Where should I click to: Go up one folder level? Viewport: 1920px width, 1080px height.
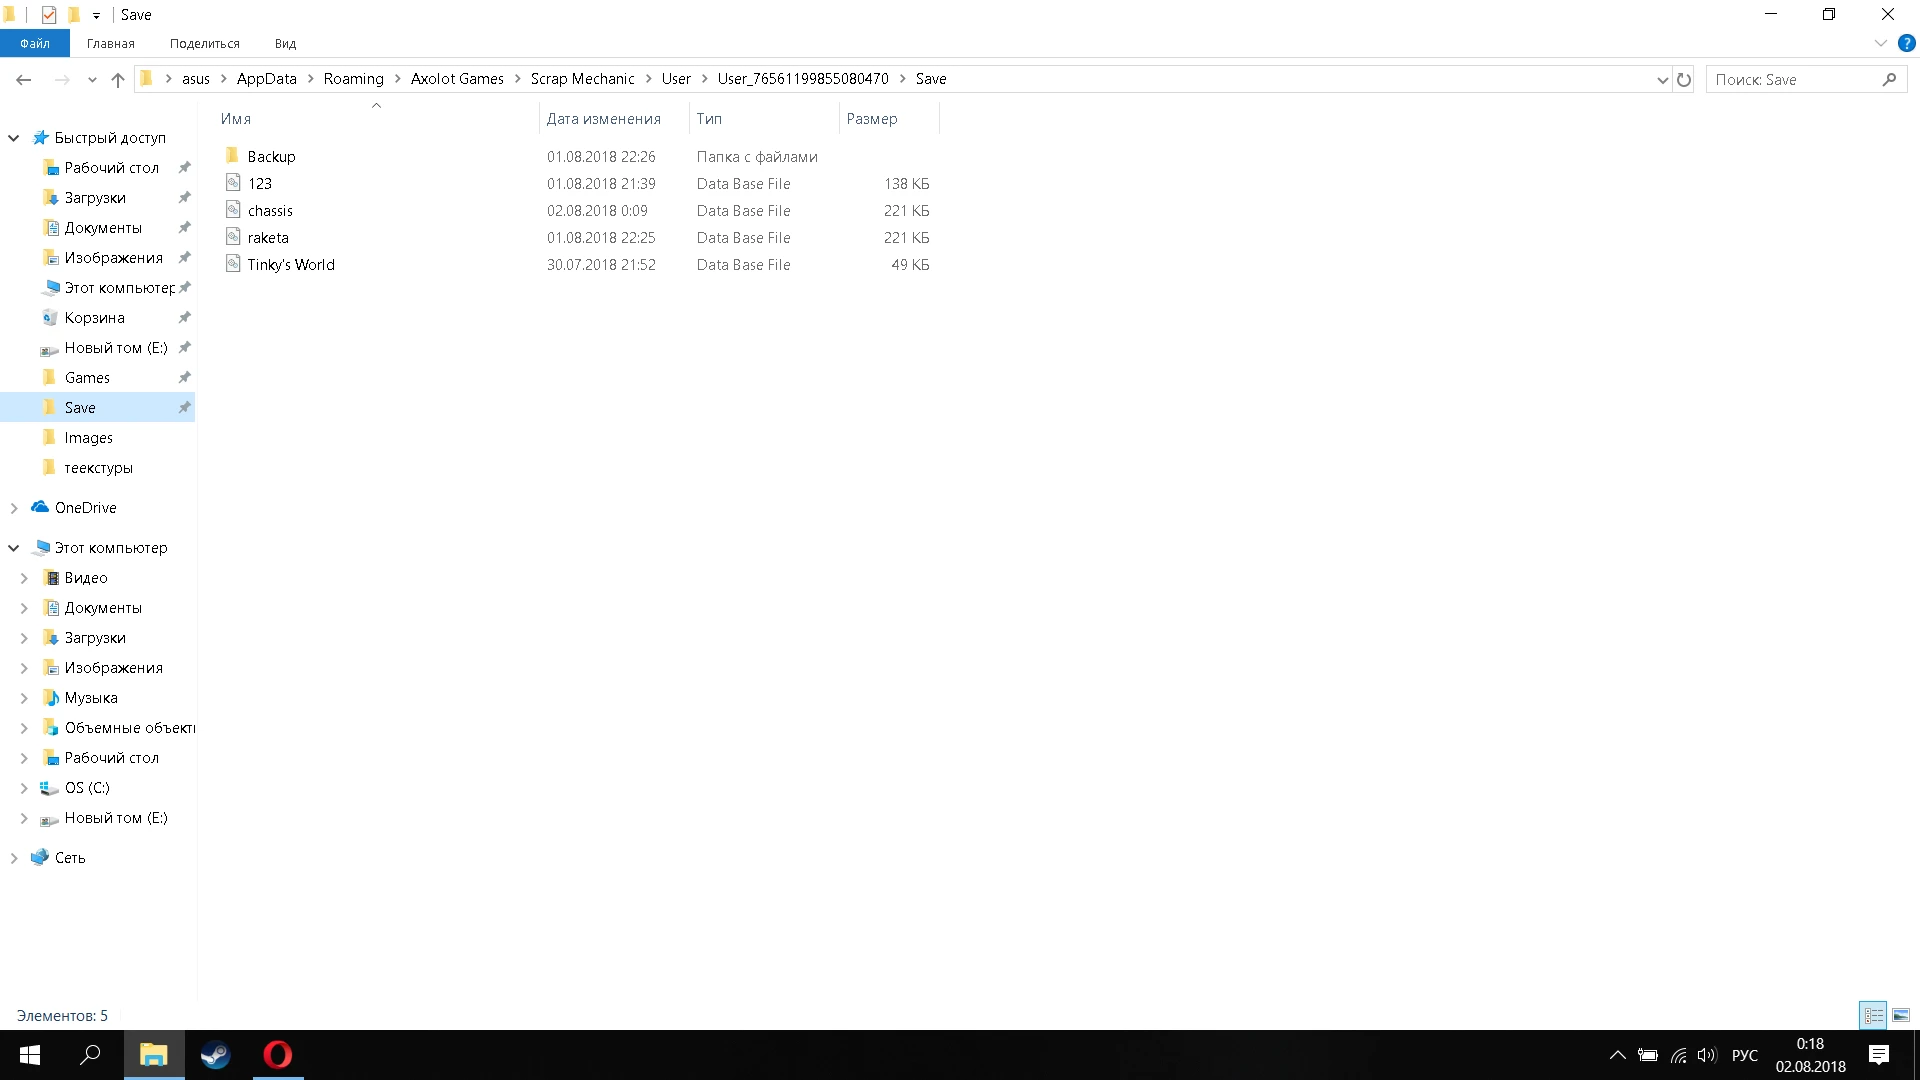click(118, 79)
